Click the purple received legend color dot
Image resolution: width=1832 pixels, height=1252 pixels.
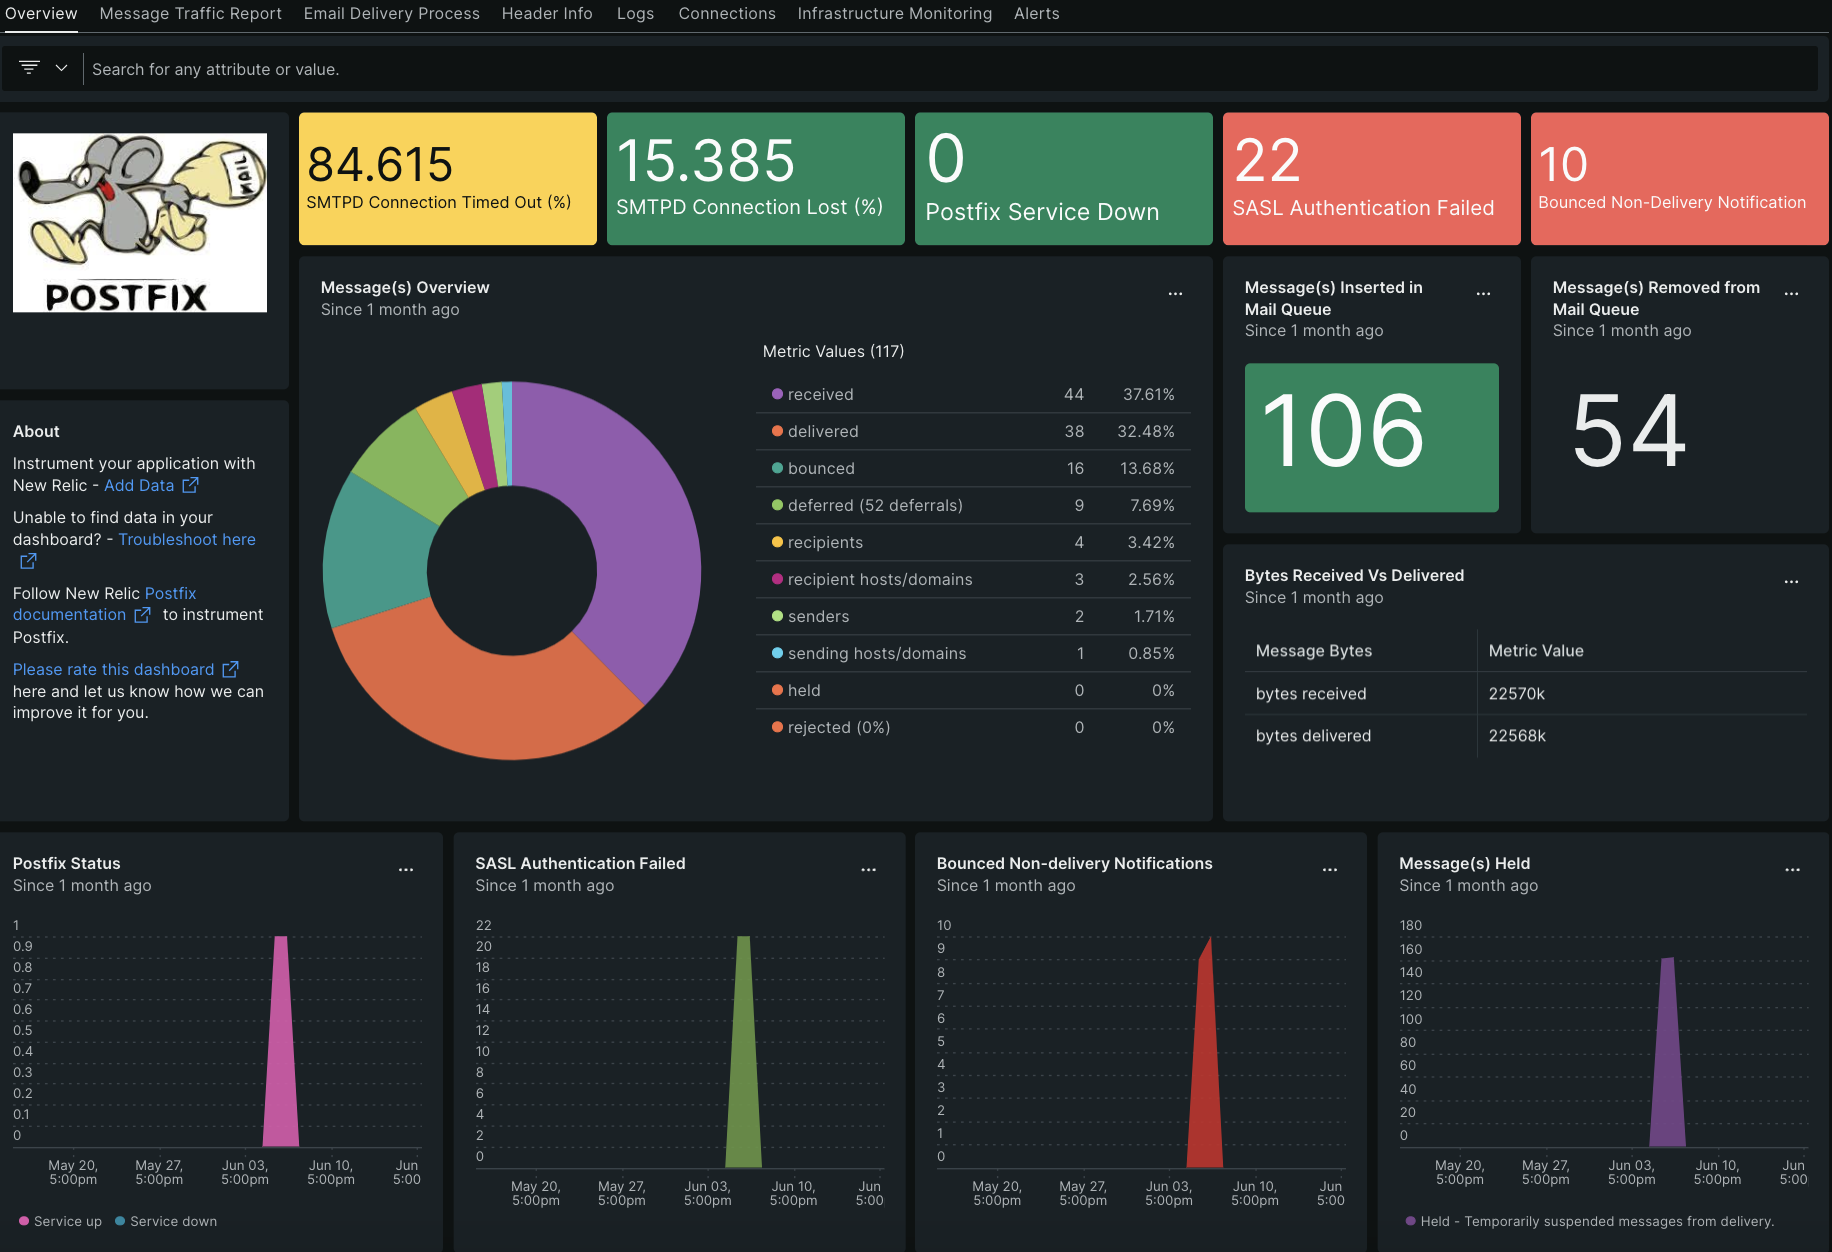click(777, 394)
